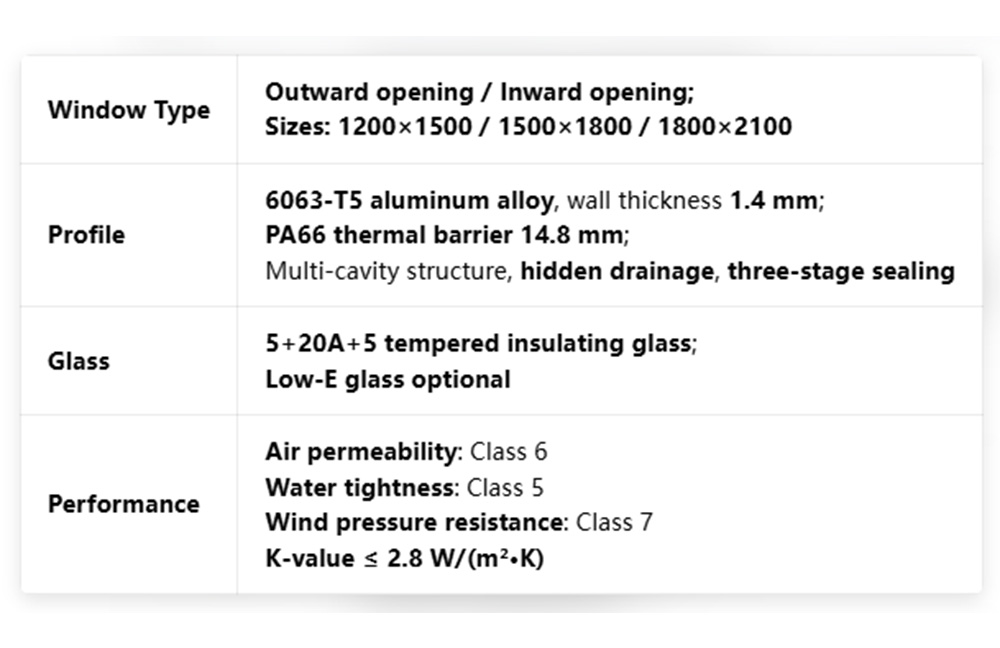Click the "Glass" row label
The height and width of the screenshot is (648, 1000).
pyautogui.click(x=78, y=361)
